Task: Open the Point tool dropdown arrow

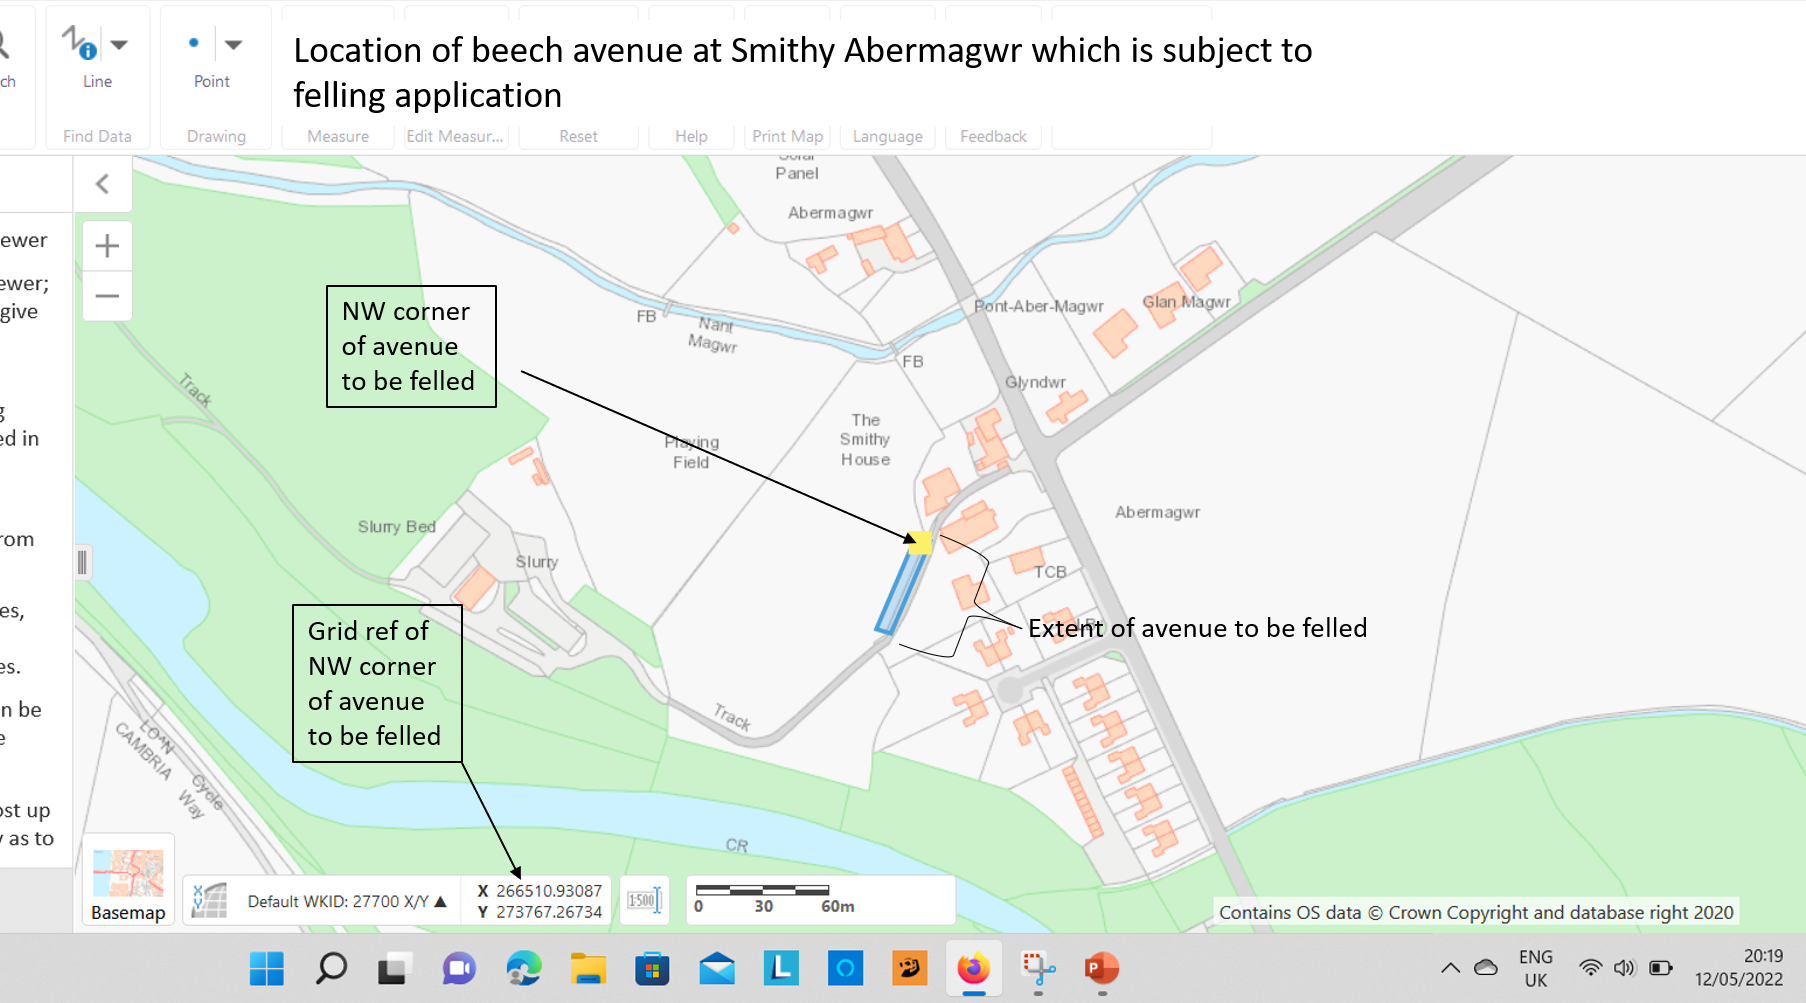Action: pyautogui.click(x=233, y=44)
